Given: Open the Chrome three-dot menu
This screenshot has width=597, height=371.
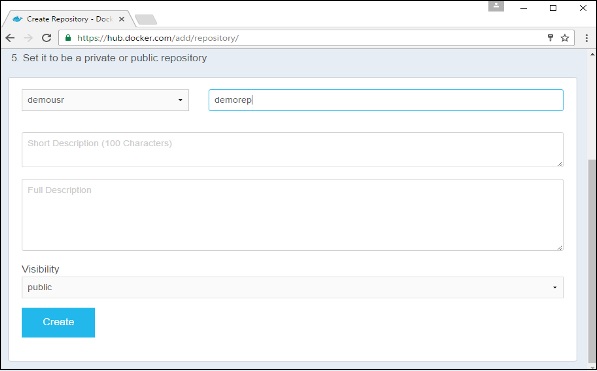Looking at the screenshot, I should coord(586,38).
